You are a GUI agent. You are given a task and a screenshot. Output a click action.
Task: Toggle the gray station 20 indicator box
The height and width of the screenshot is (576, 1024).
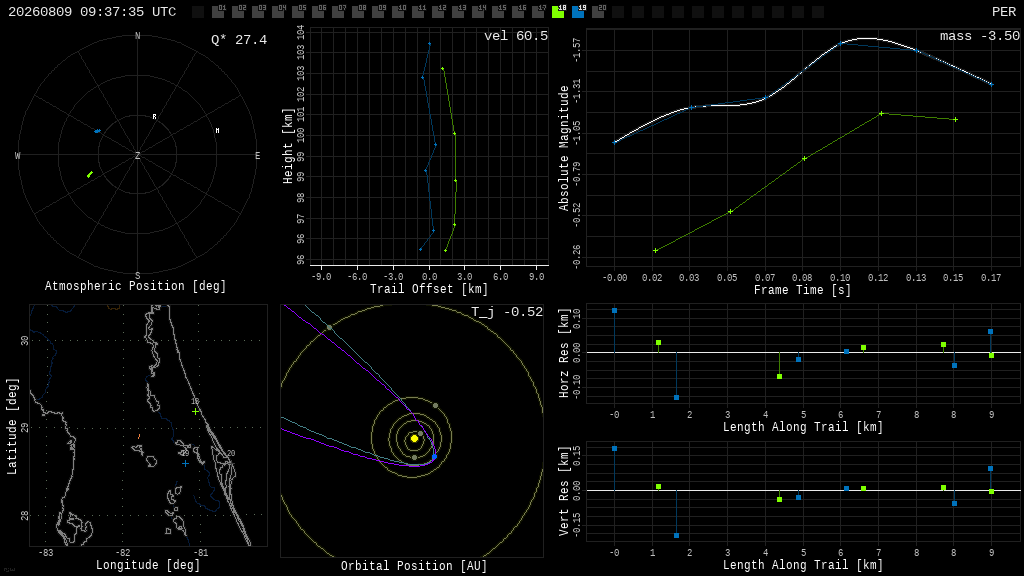pos(598,11)
